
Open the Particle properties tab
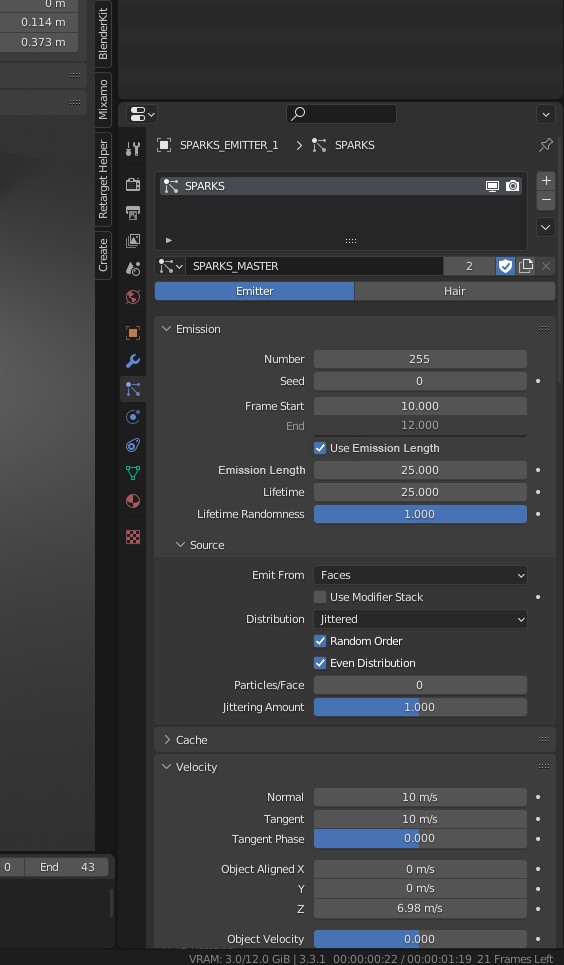[133, 389]
